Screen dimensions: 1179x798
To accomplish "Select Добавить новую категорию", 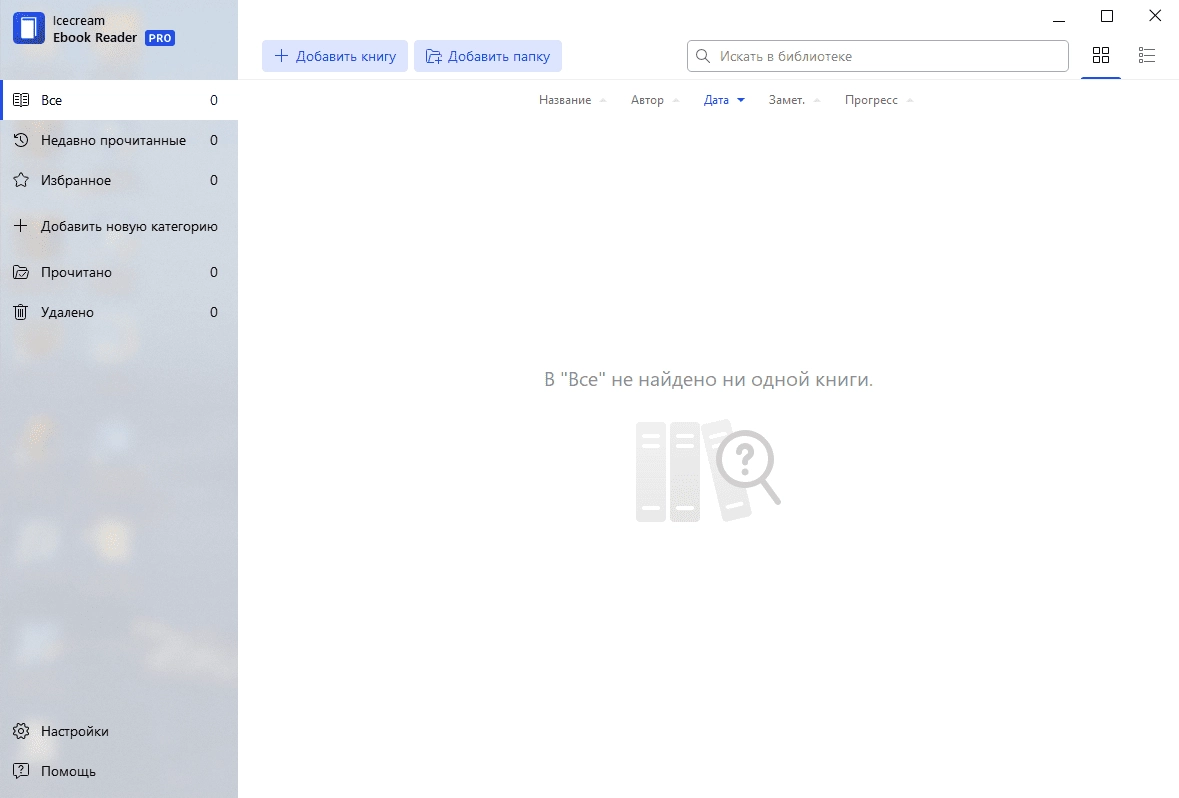I will coord(120,226).
